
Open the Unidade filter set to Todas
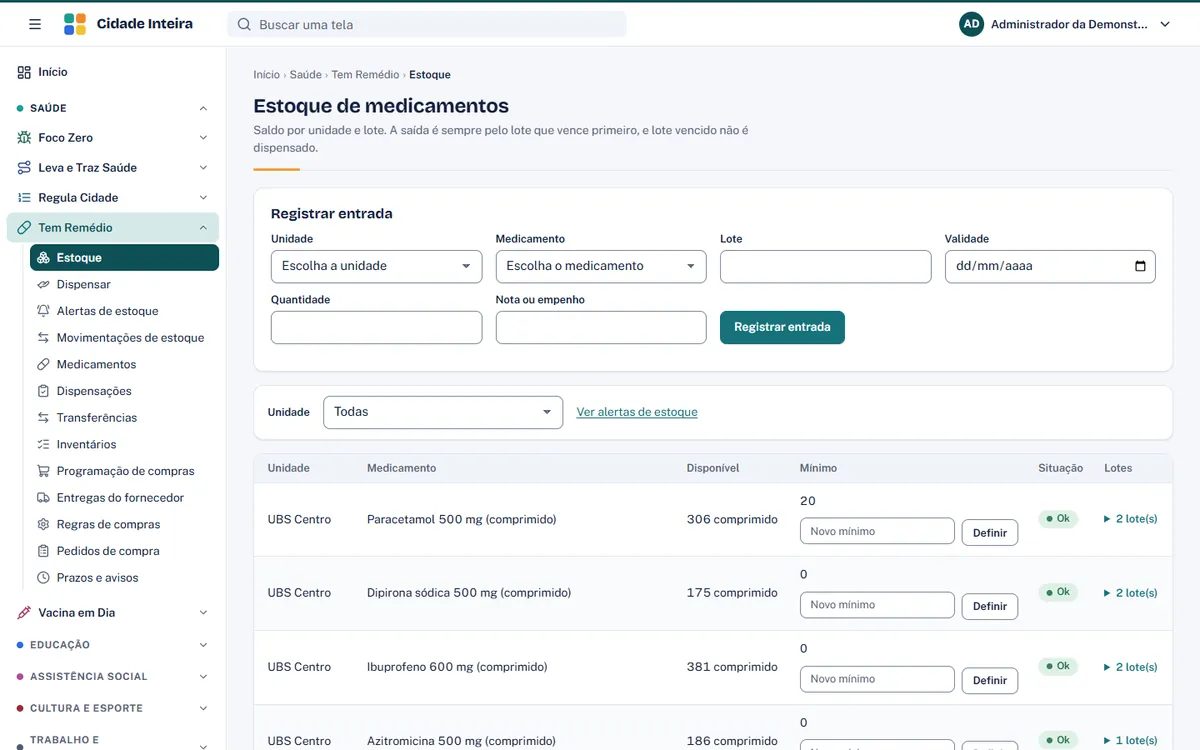pyautogui.click(x=443, y=412)
